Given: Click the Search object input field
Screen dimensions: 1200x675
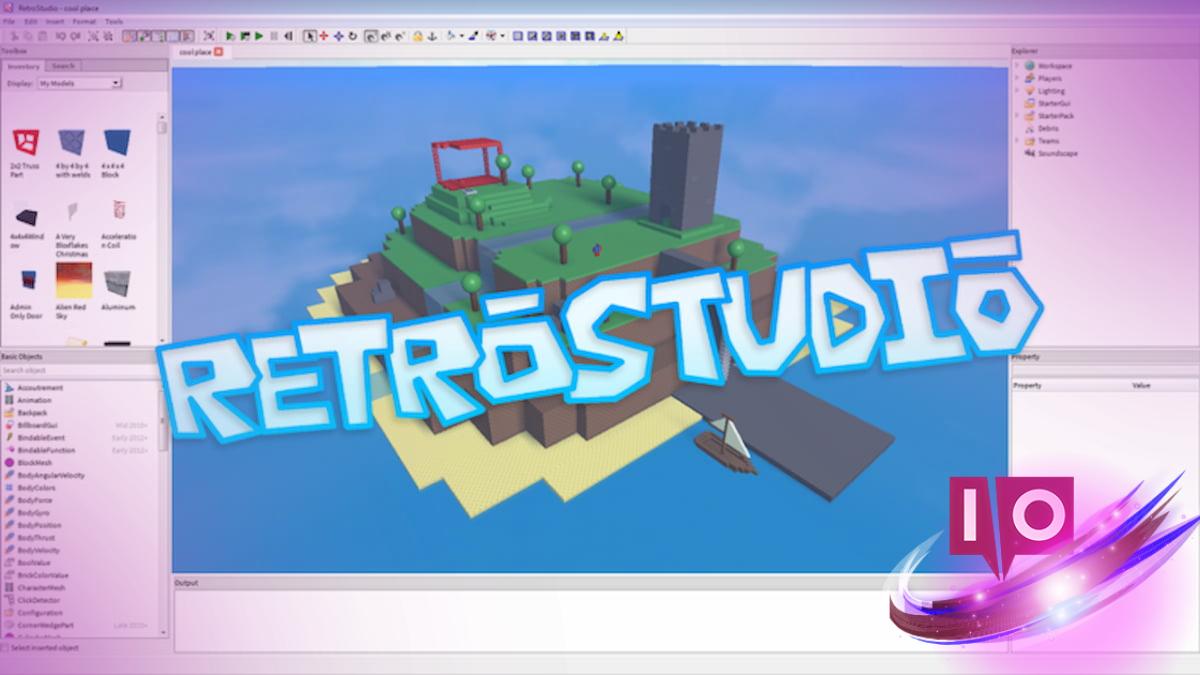Looking at the screenshot, I should pos(78,371).
